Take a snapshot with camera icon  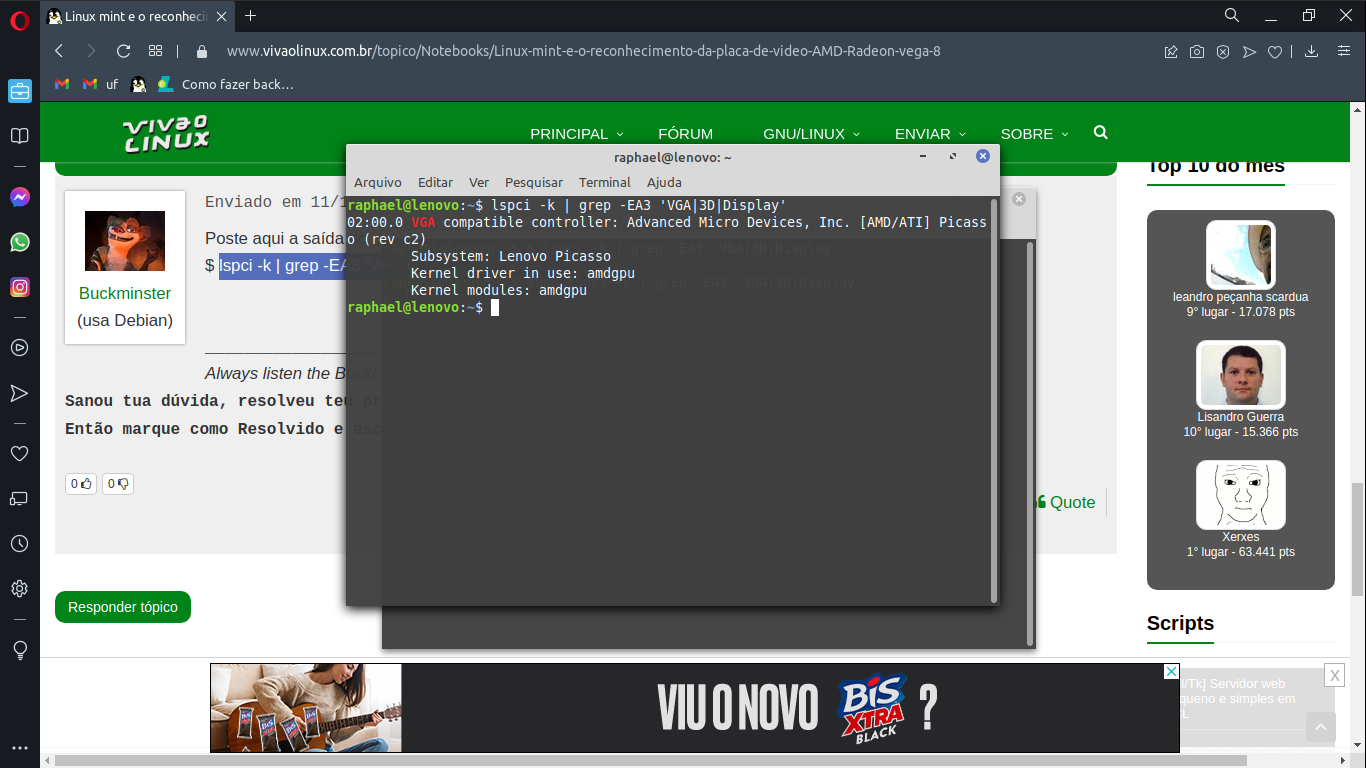[1197, 52]
